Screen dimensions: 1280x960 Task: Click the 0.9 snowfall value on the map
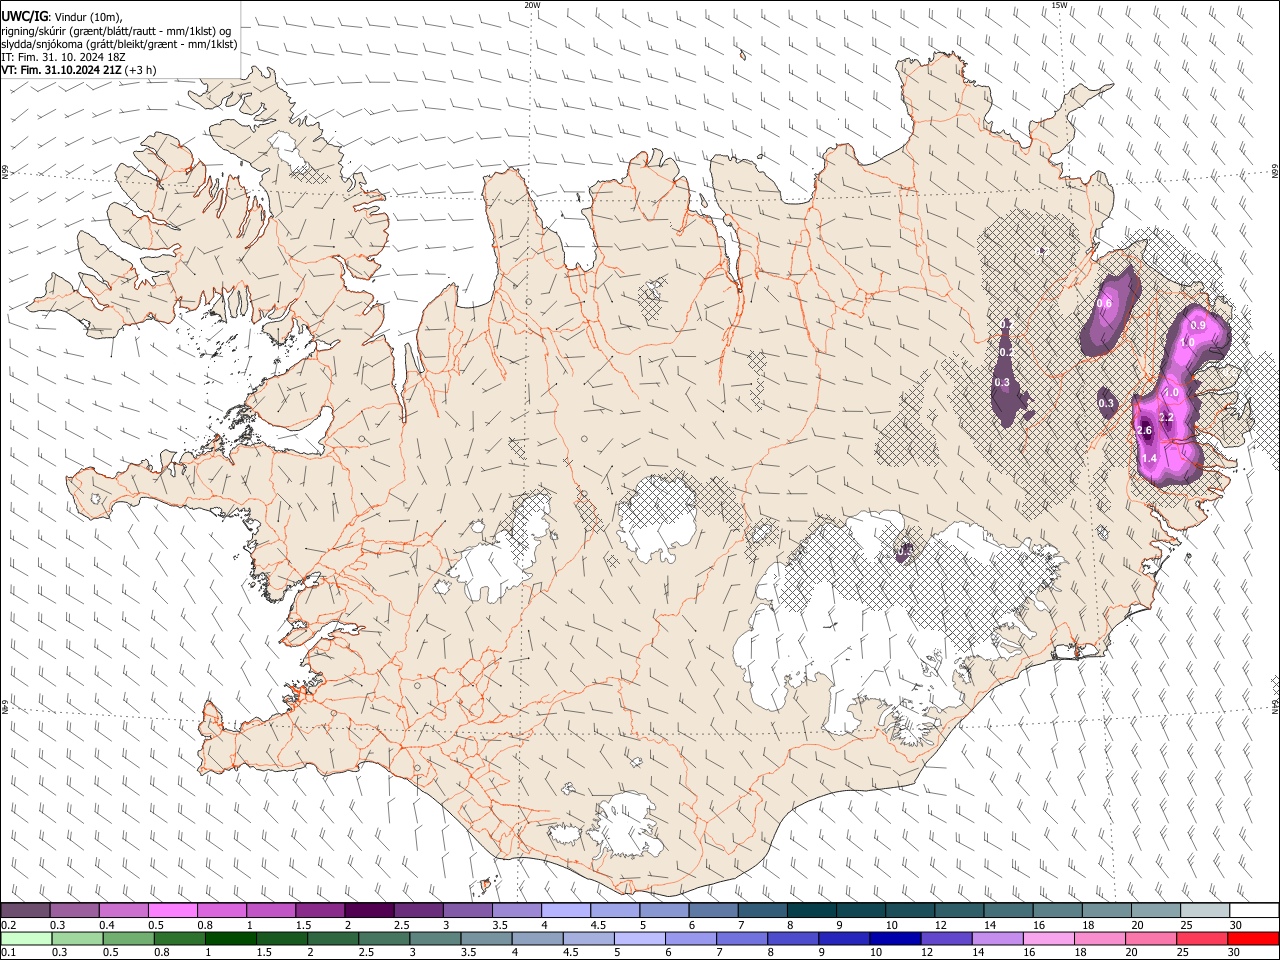point(1199,326)
